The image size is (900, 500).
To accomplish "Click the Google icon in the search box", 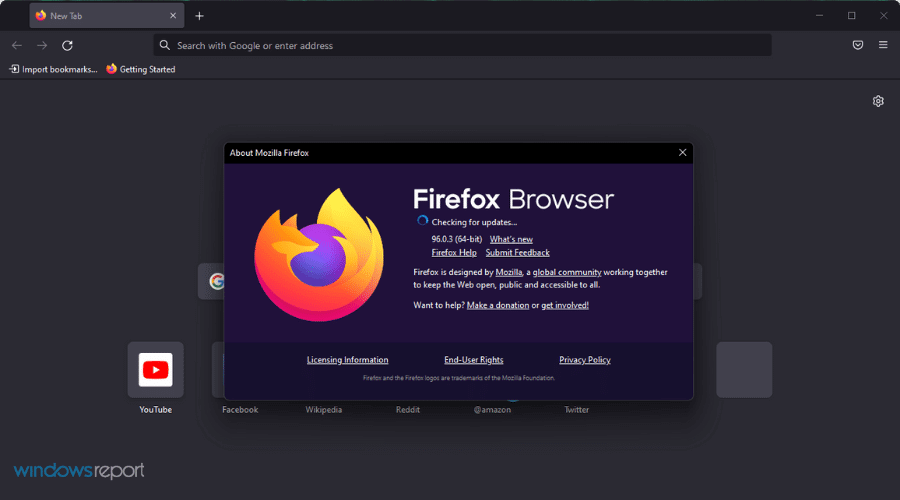I will click(x=216, y=281).
